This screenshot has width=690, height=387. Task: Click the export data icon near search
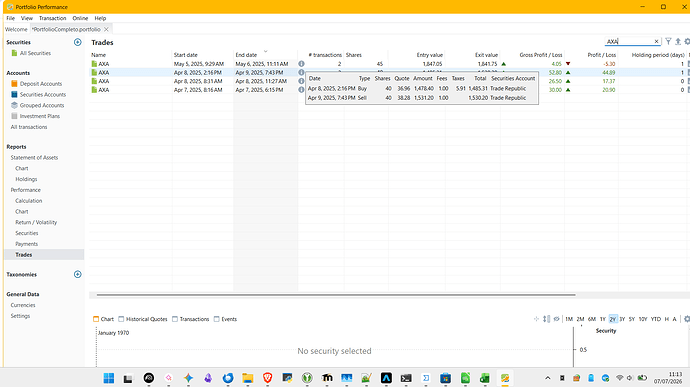tap(678, 41)
